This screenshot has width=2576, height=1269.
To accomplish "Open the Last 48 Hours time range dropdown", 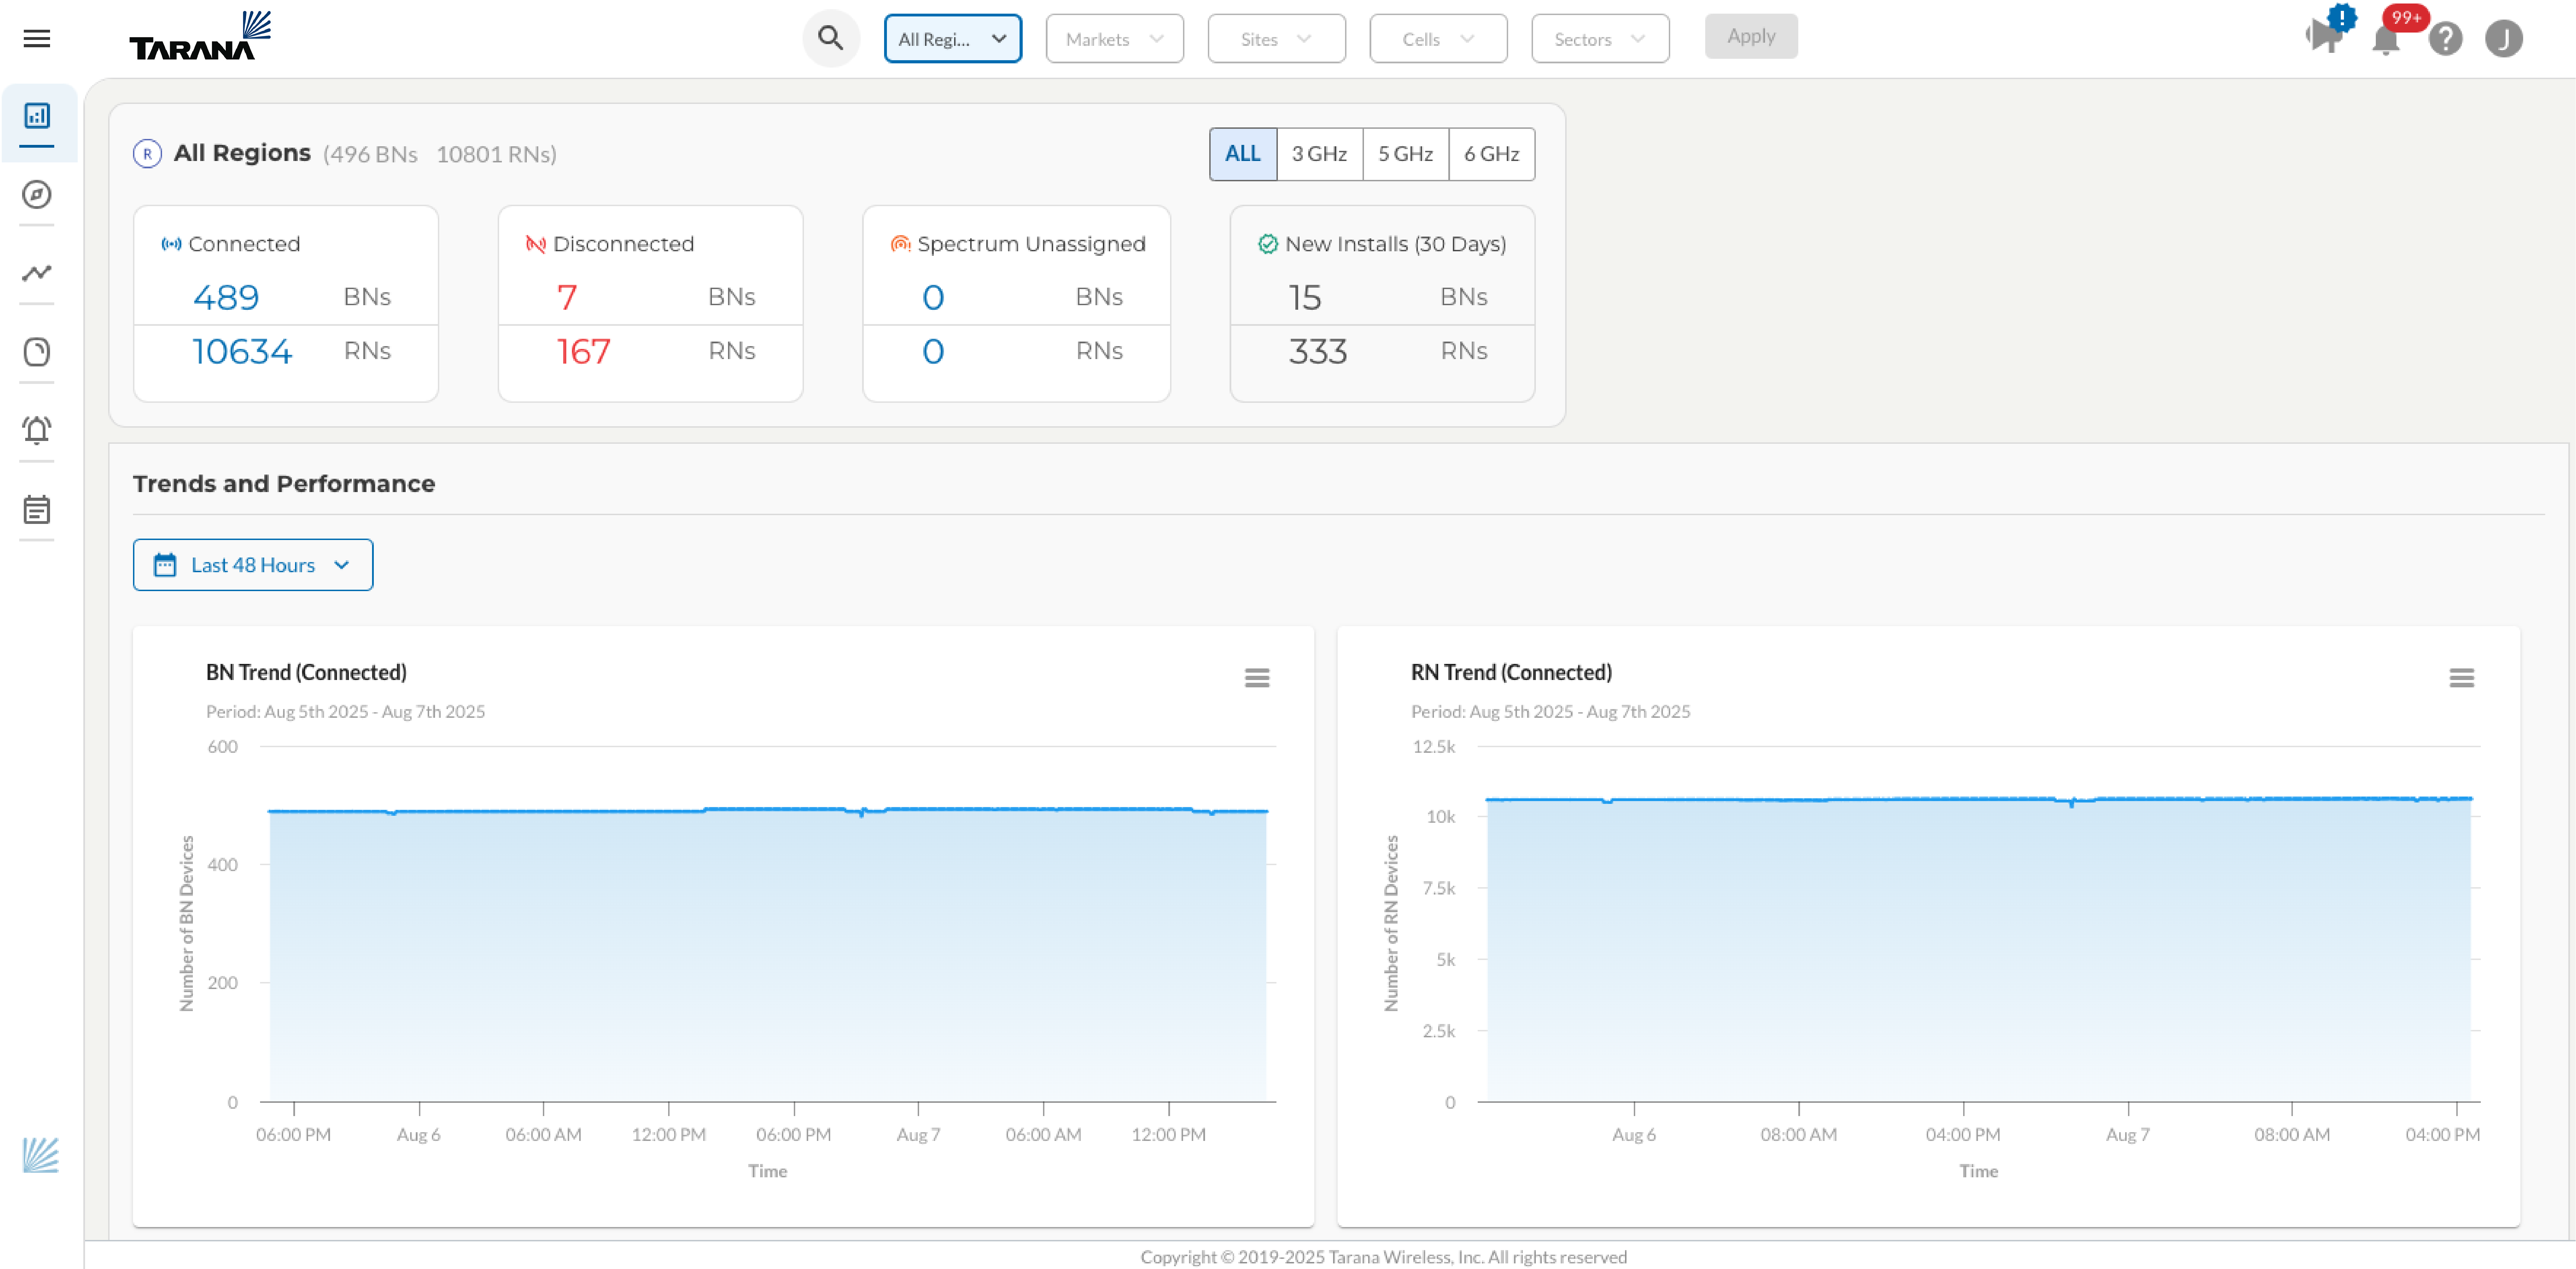I will pyautogui.click(x=253, y=565).
